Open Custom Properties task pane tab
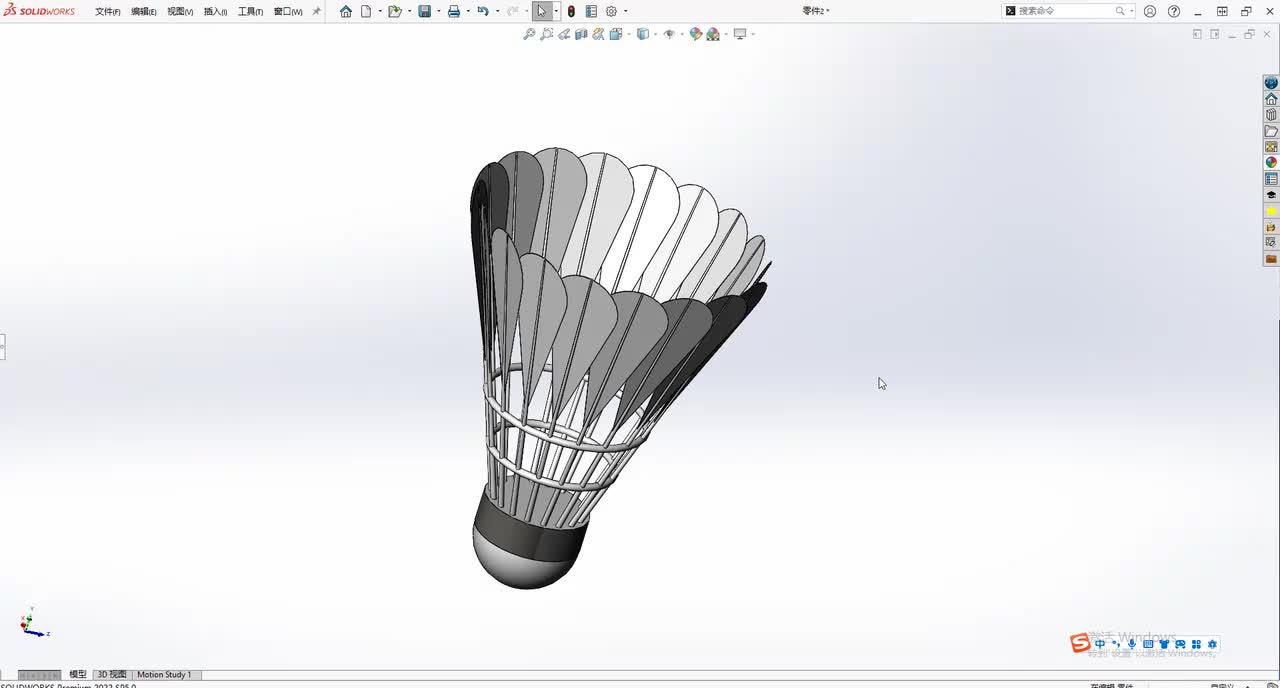The width and height of the screenshot is (1280, 688). pyautogui.click(x=1271, y=179)
